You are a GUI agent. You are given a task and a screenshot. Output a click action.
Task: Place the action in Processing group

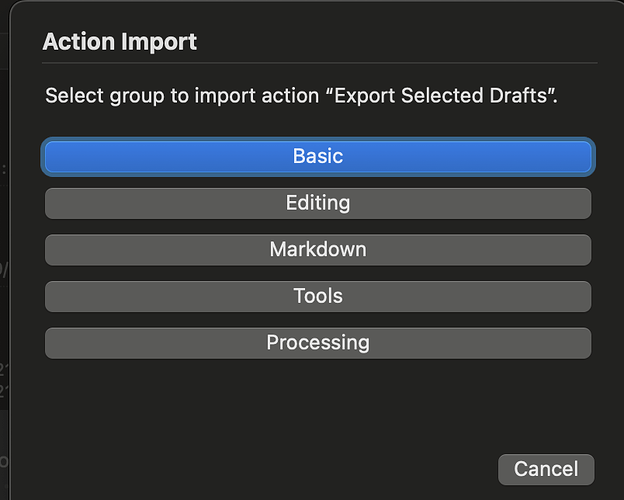318,342
